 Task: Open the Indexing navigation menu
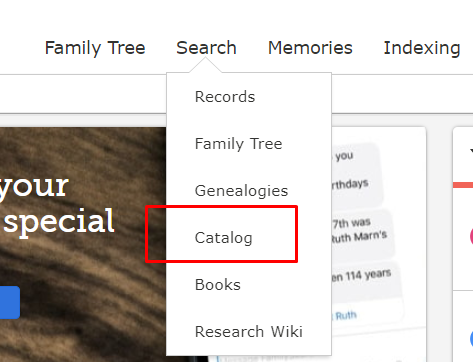pyautogui.click(x=422, y=48)
